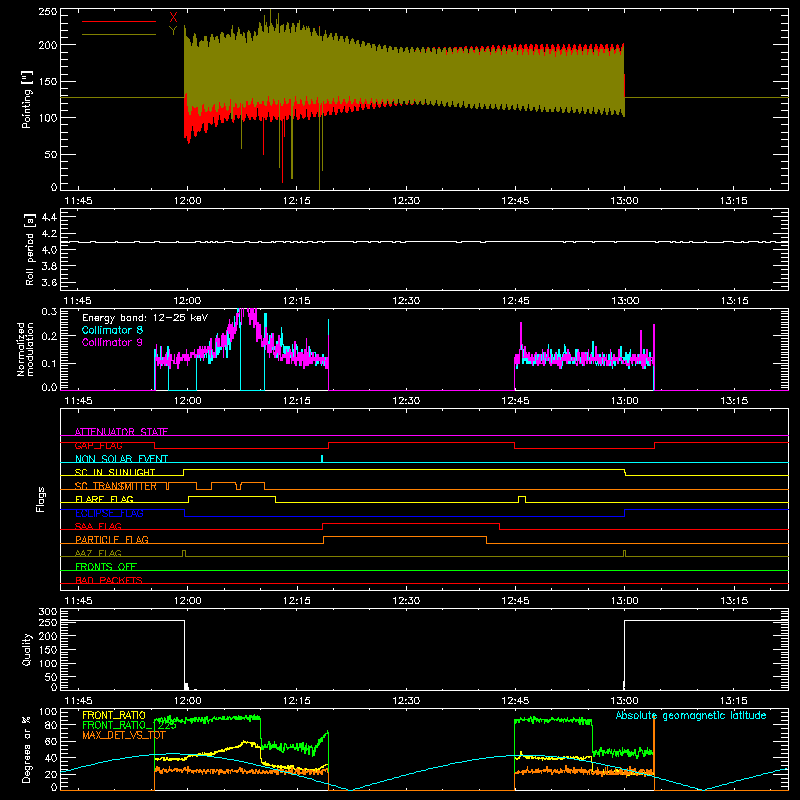Click the 12:30 tick label under the Roll period plot
Viewport: 800px width, 800px height.
point(406,301)
